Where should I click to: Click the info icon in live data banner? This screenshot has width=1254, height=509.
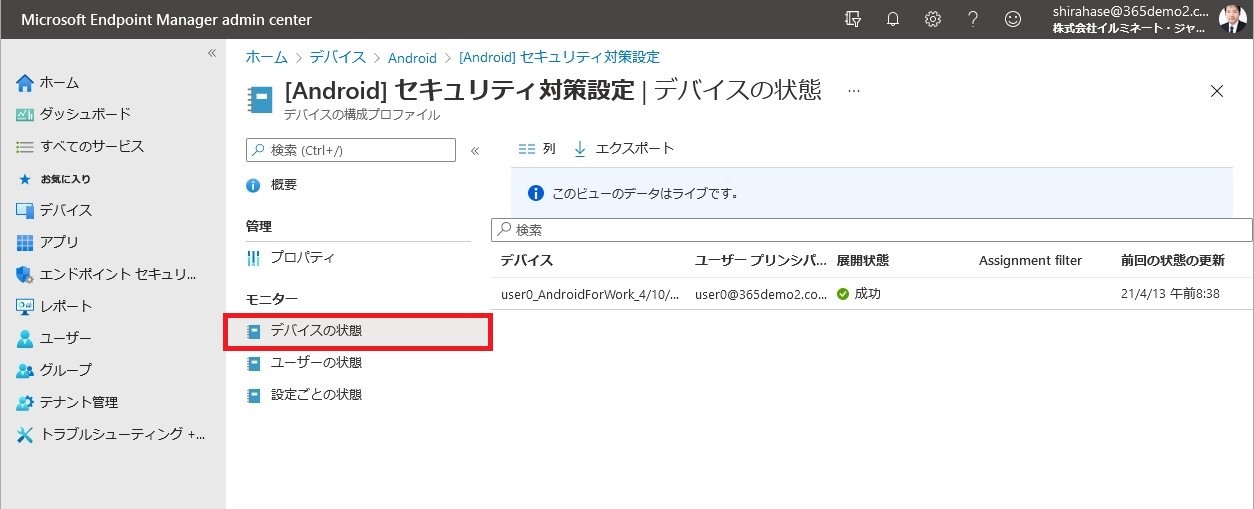pos(536,193)
